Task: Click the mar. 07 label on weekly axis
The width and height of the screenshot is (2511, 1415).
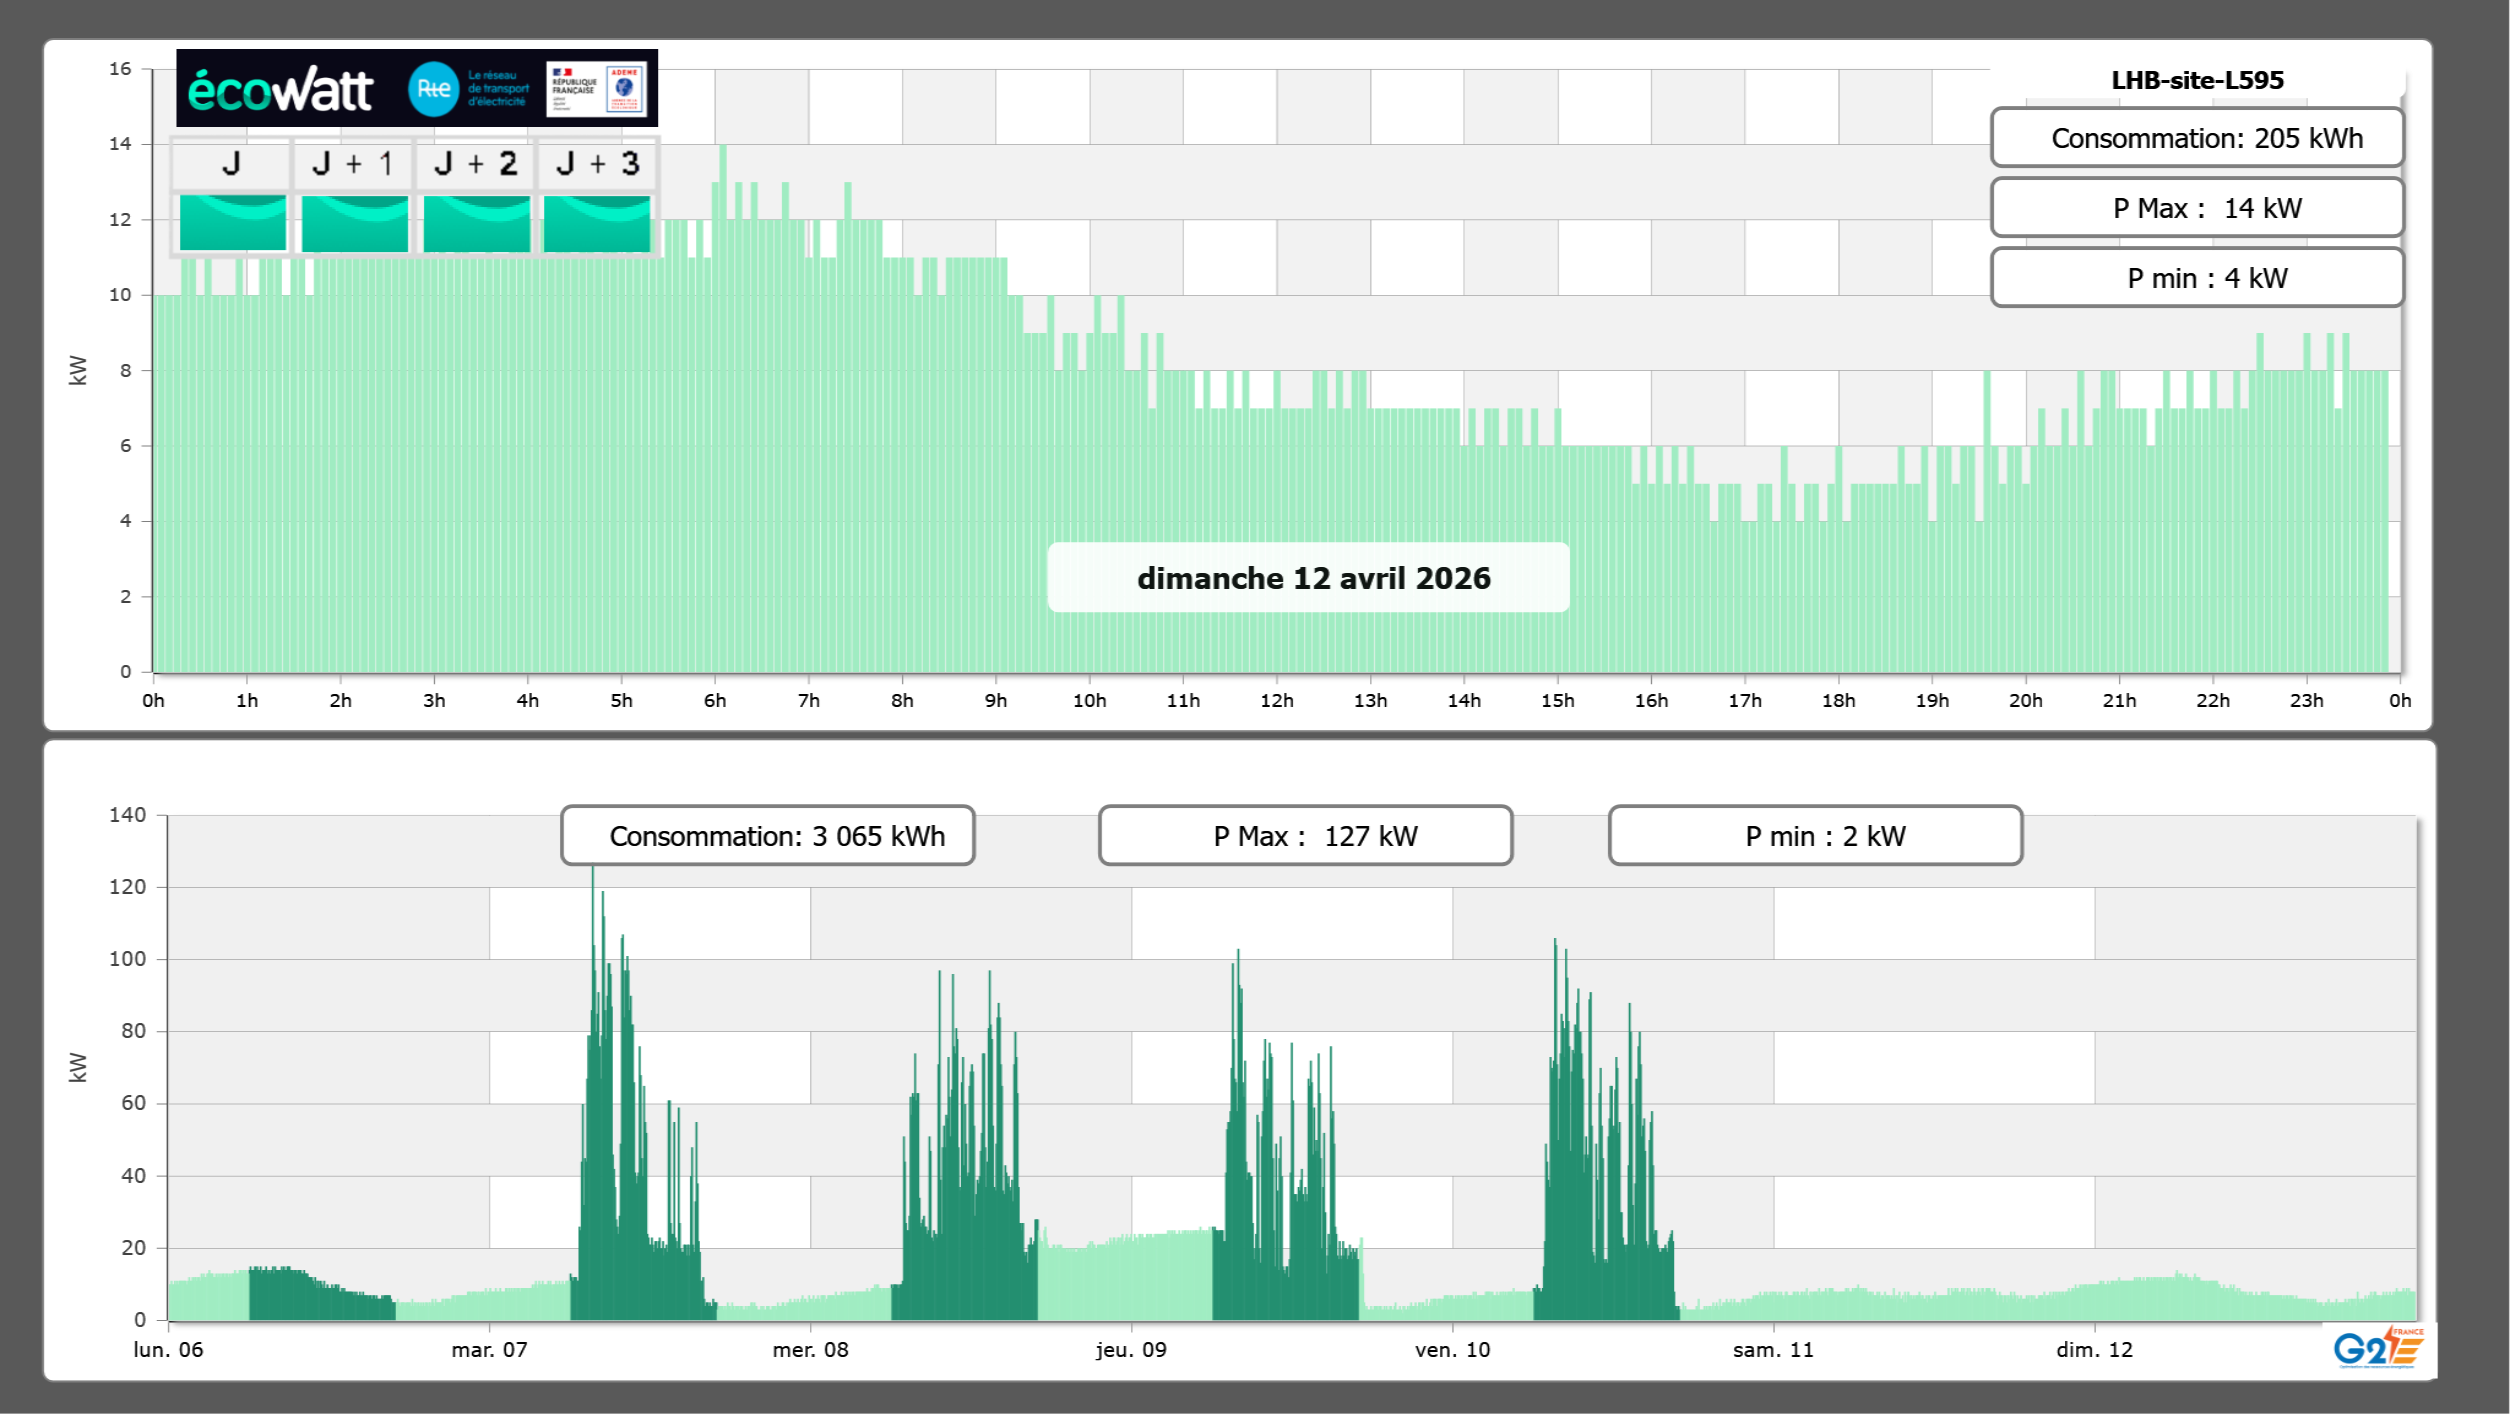Action: coord(489,1350)
